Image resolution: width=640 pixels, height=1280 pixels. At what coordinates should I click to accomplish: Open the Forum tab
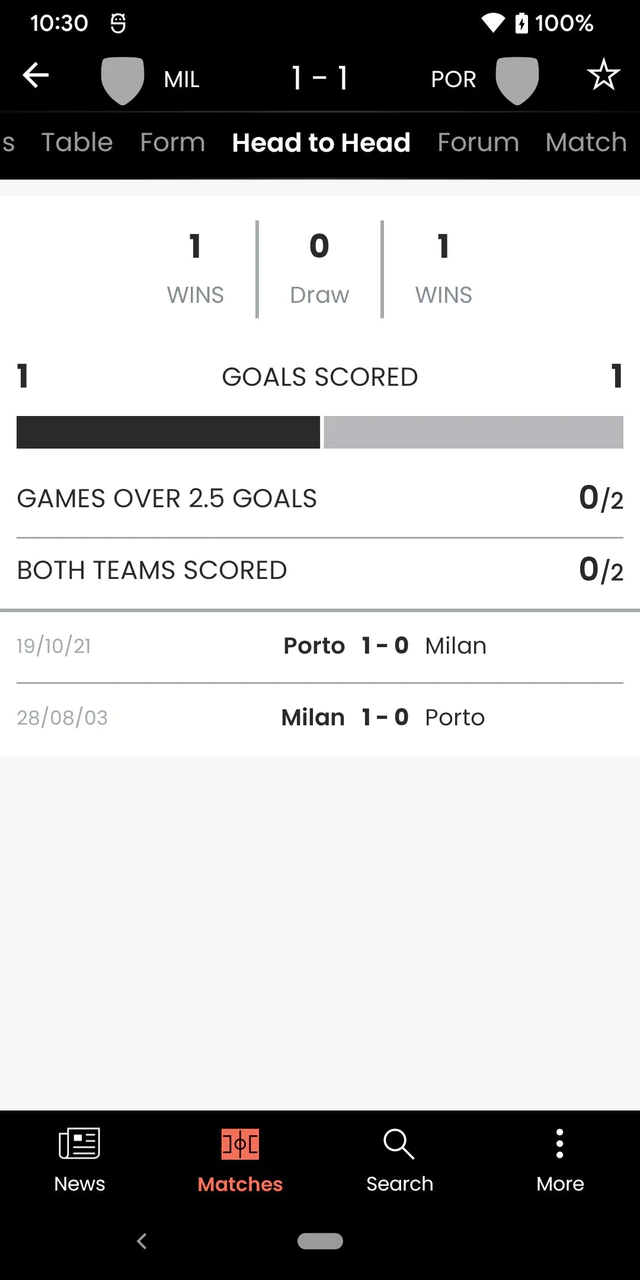pyautogui.click(x=478, y=142)
